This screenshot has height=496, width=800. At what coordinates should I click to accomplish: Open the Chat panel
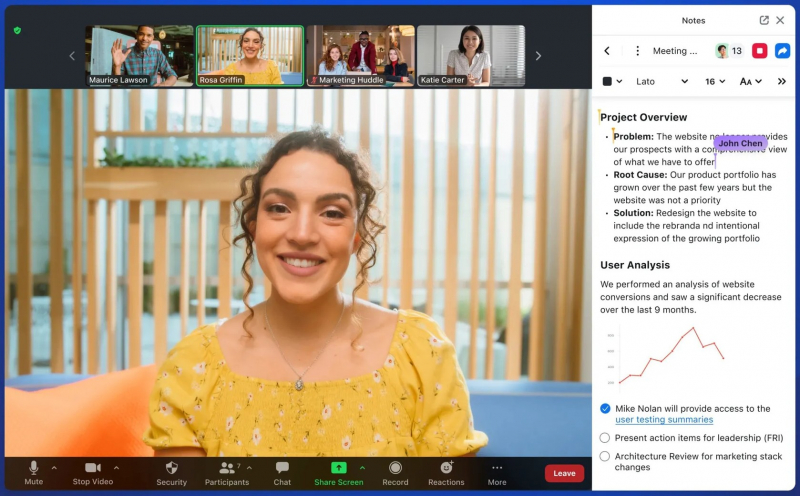tap(282, 471)
